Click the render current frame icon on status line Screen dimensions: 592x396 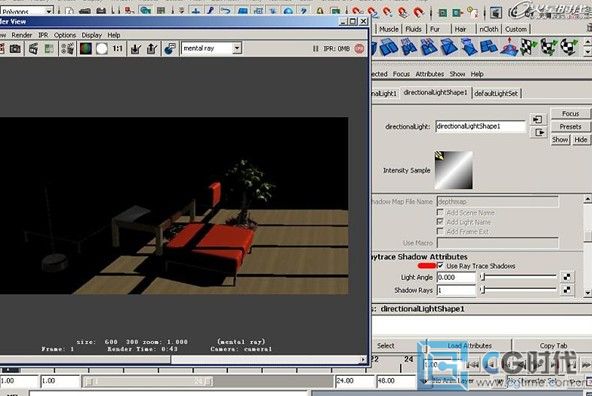pos(495,12)
